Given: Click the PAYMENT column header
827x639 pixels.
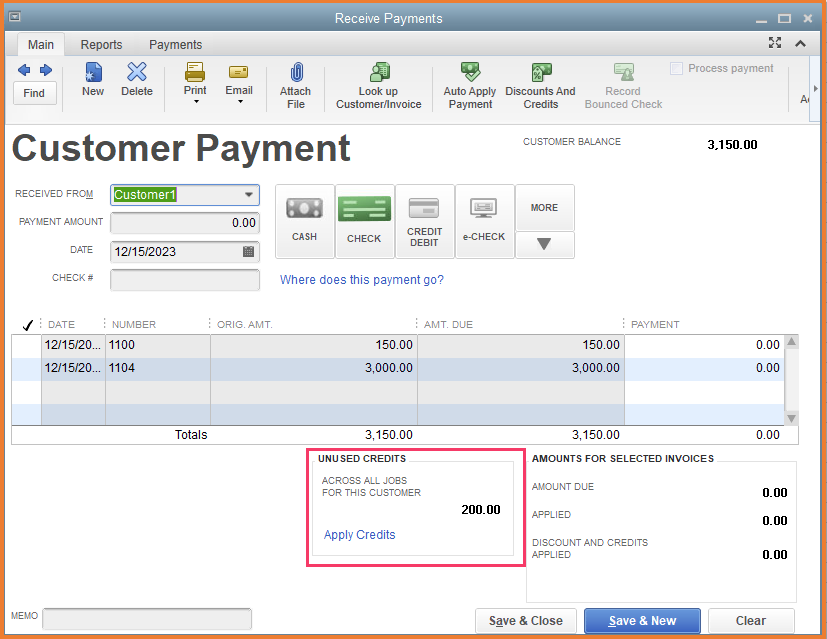Looking at the screenshot, I should (x=655, y=325).
